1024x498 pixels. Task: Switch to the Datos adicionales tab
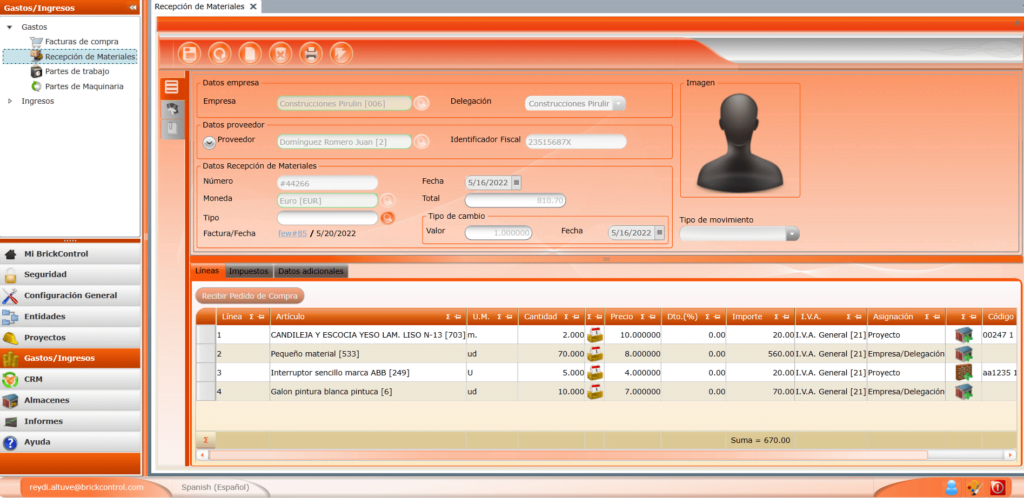click(x=311, y=271)
